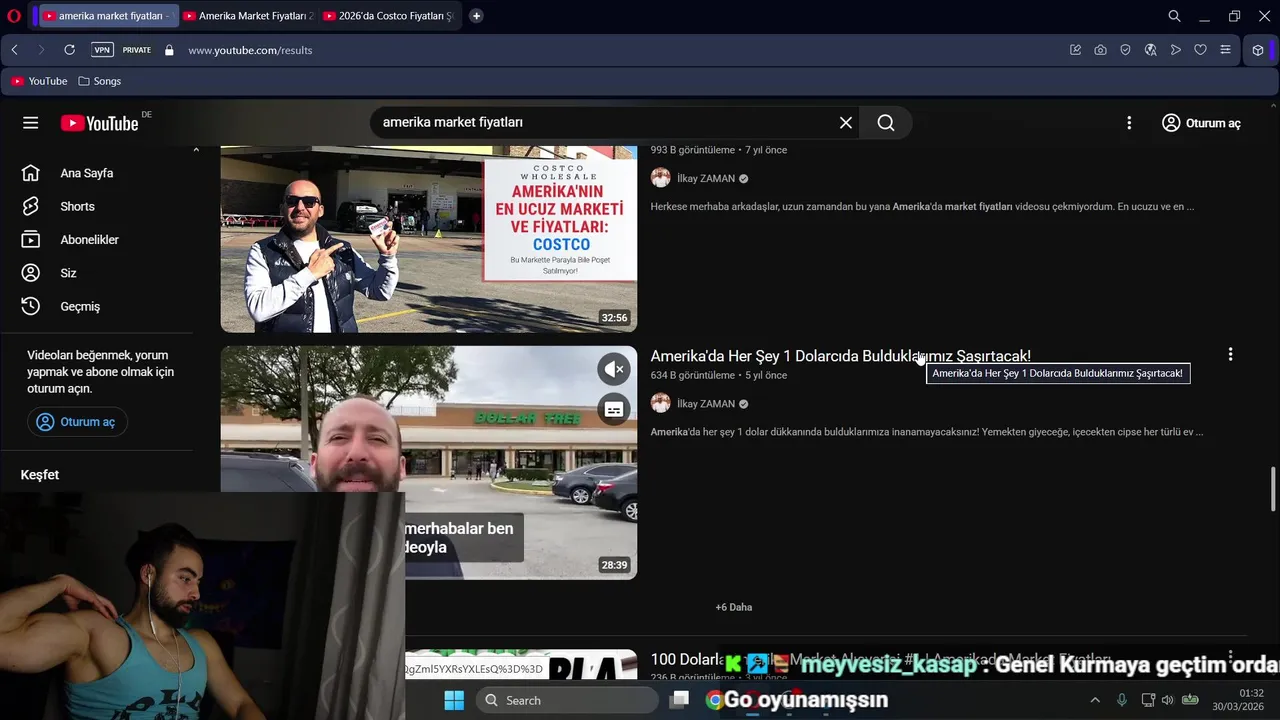Clear the search query with X
Image resolution: width=1280 pixels, height=720 pixels.
(846, 122)
